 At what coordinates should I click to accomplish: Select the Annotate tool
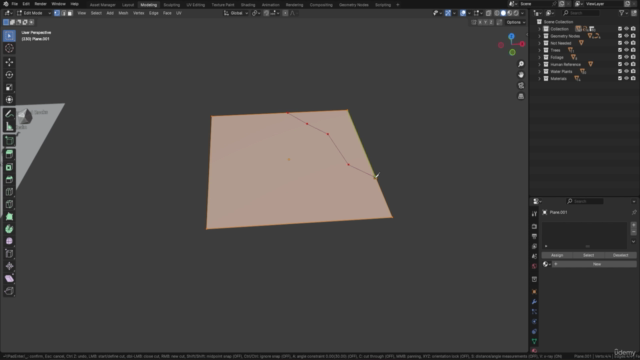9,114
